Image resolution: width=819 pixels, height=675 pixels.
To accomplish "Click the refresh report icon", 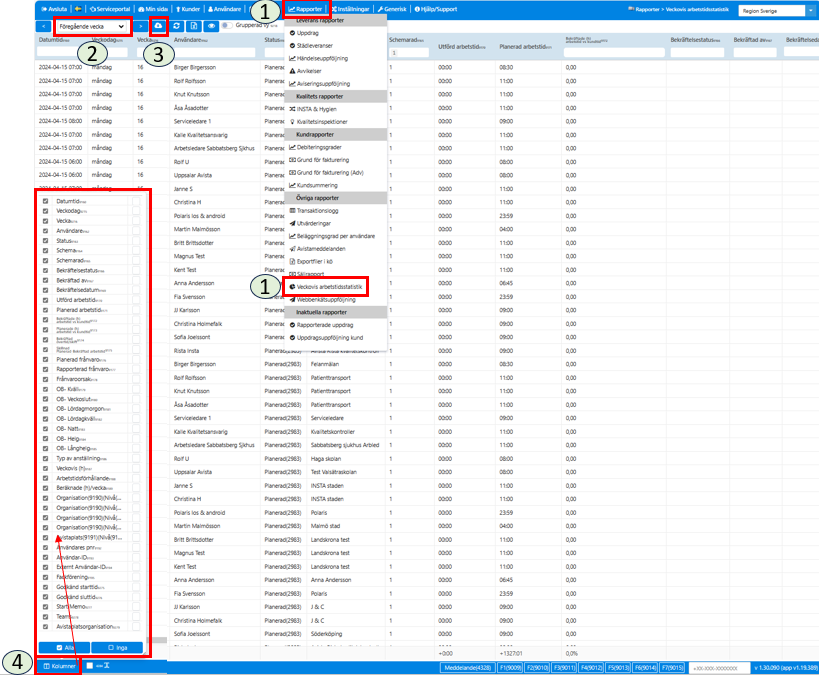I will pyautogui.click(x=177, y=26).
